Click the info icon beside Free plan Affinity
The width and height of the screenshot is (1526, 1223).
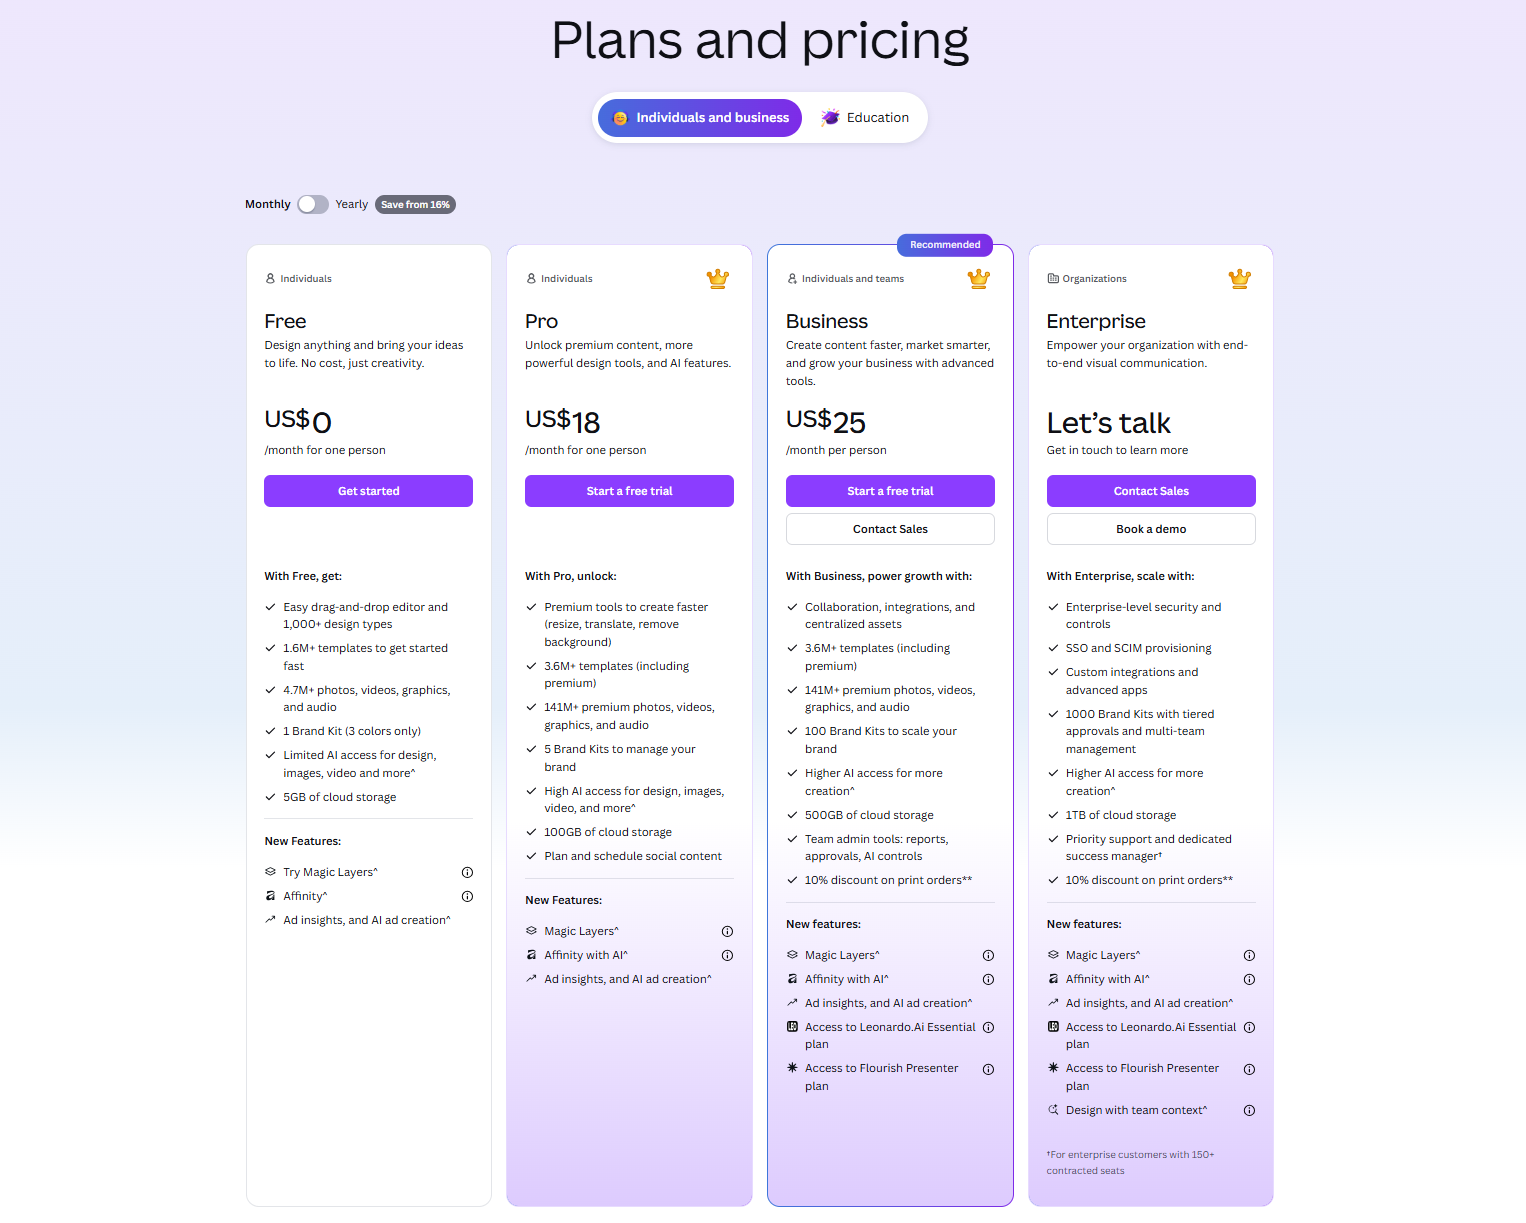[x=467, y=896]
